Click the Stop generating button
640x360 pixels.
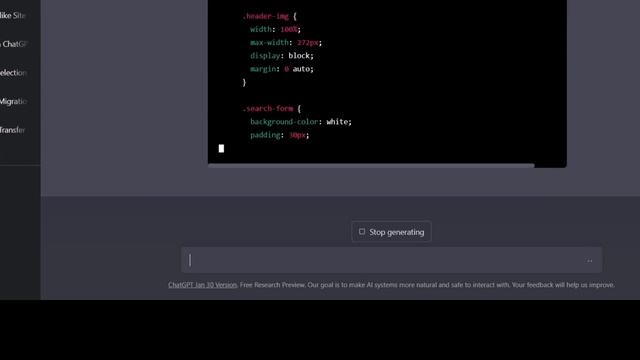[x=391, y=232]
